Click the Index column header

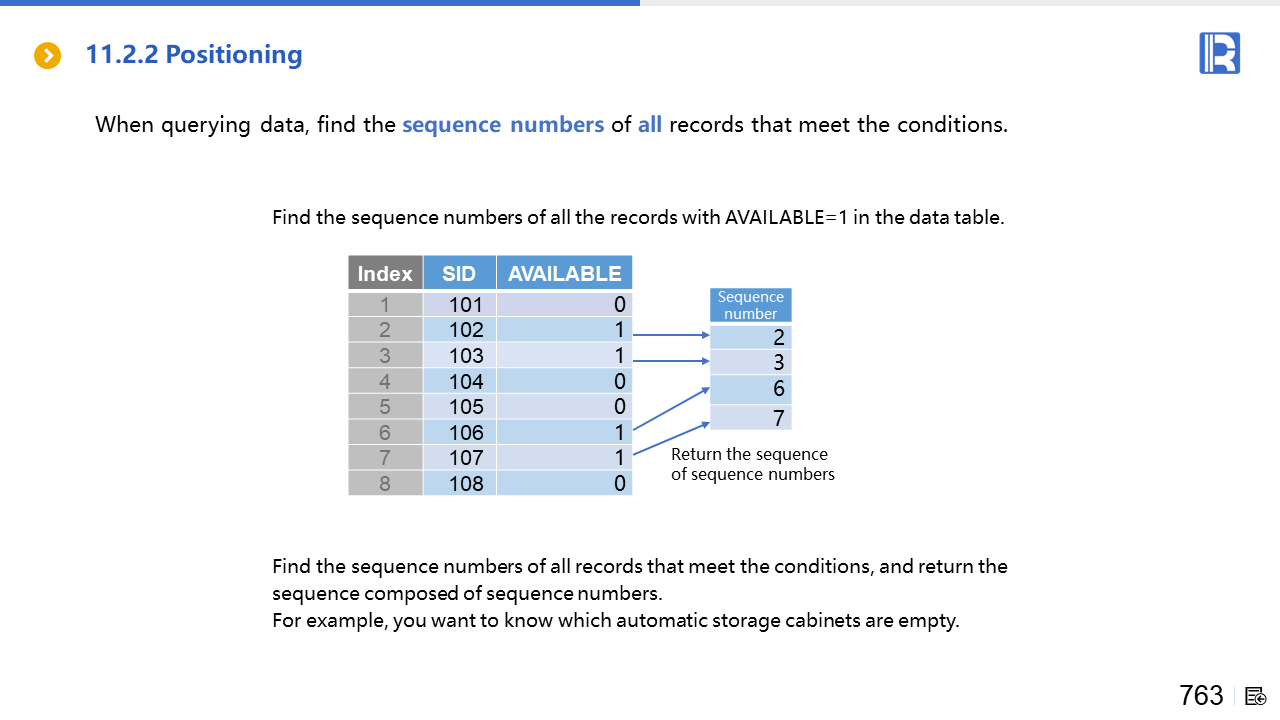[385, 273]
